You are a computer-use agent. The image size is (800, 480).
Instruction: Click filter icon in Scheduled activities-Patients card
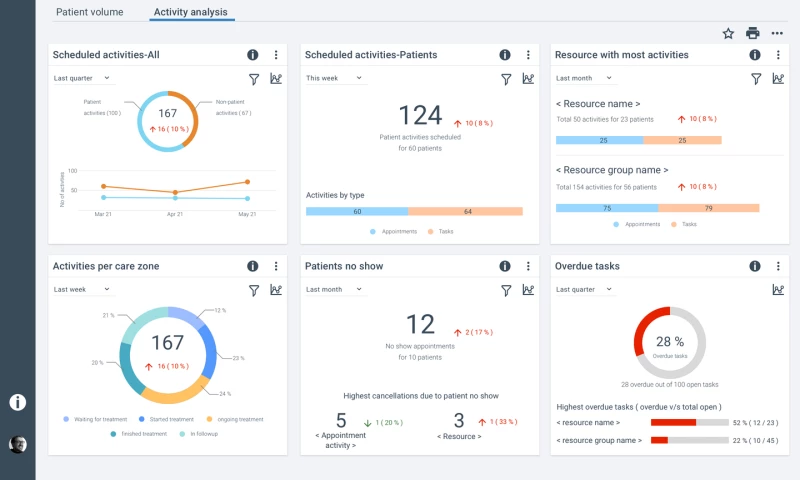(505, 78)
